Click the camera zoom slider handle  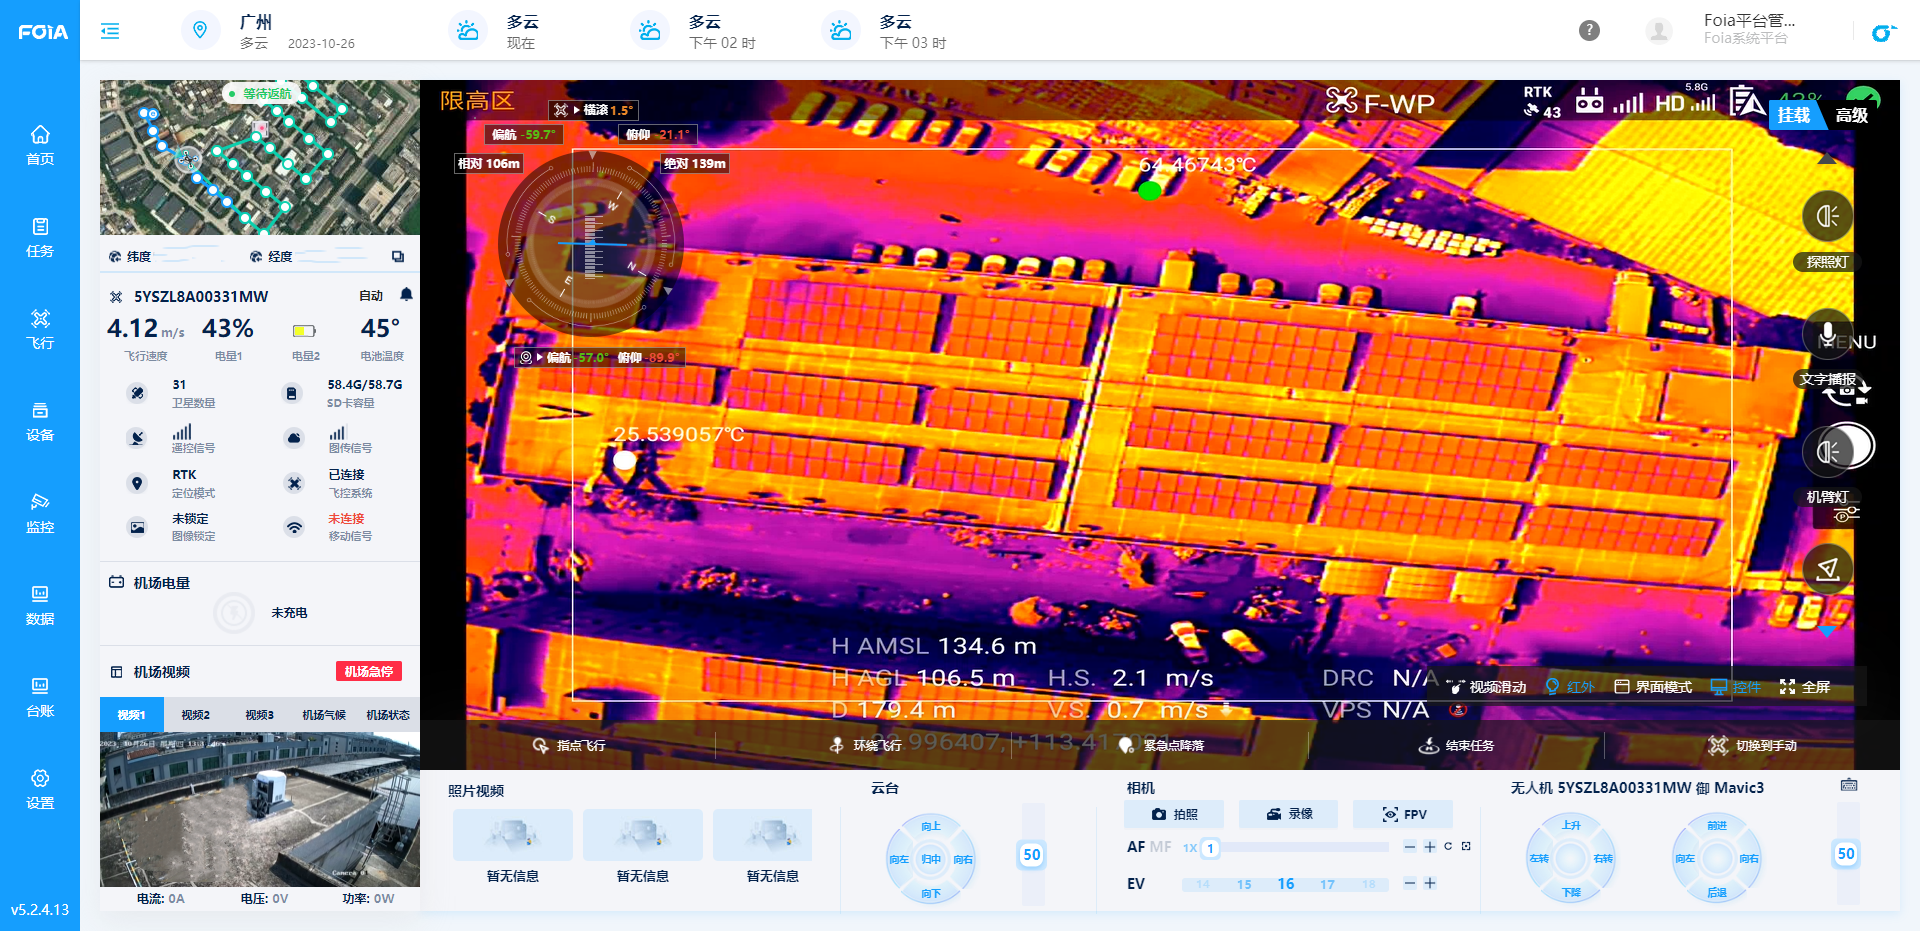1210,848
